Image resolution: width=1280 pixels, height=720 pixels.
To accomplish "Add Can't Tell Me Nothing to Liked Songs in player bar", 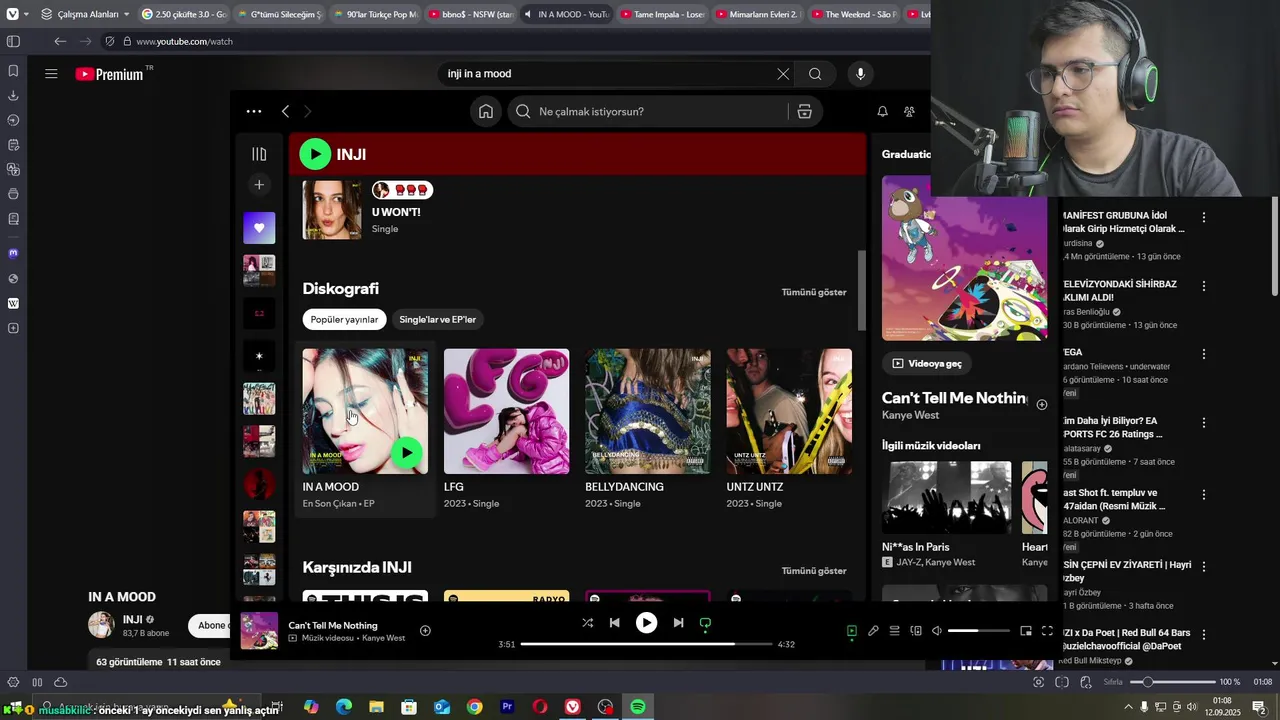I will point(425,631).
